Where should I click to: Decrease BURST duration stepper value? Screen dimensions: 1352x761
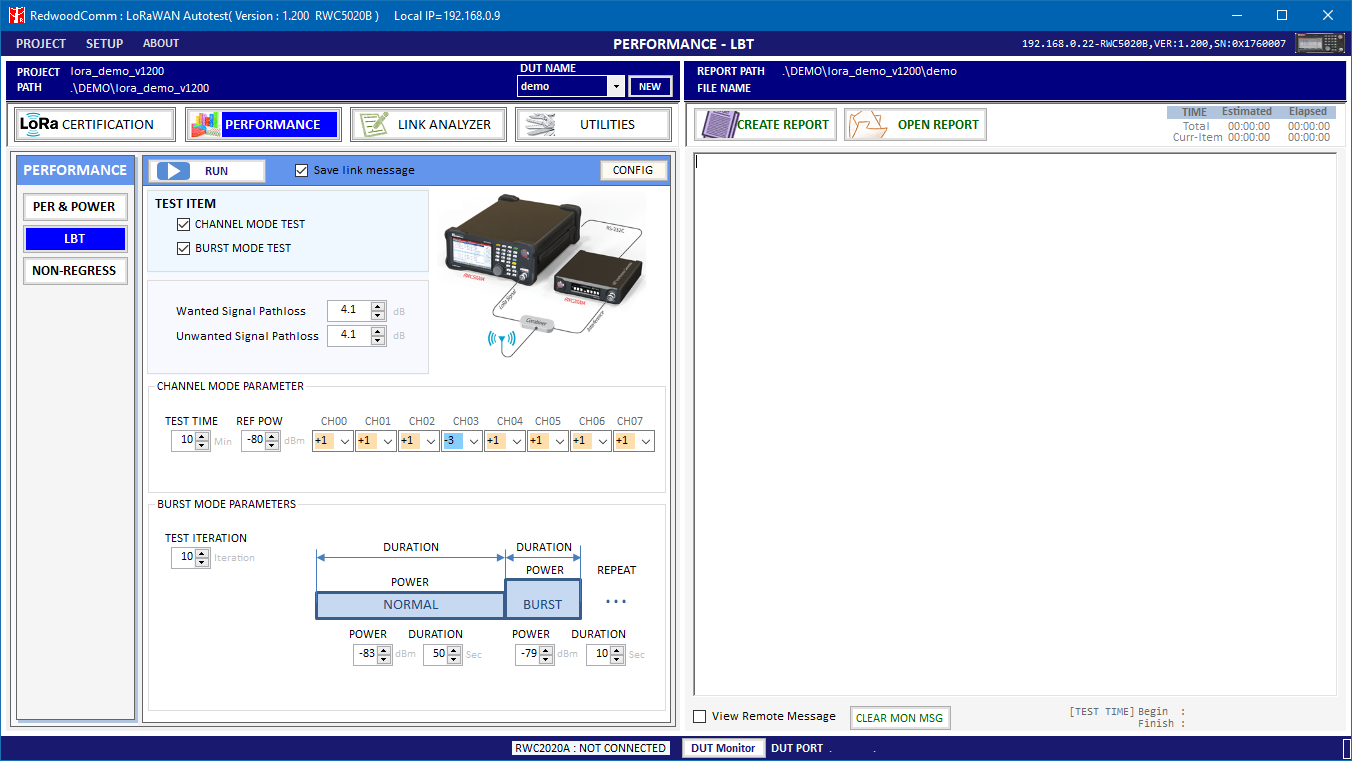(x=617, y=660)
